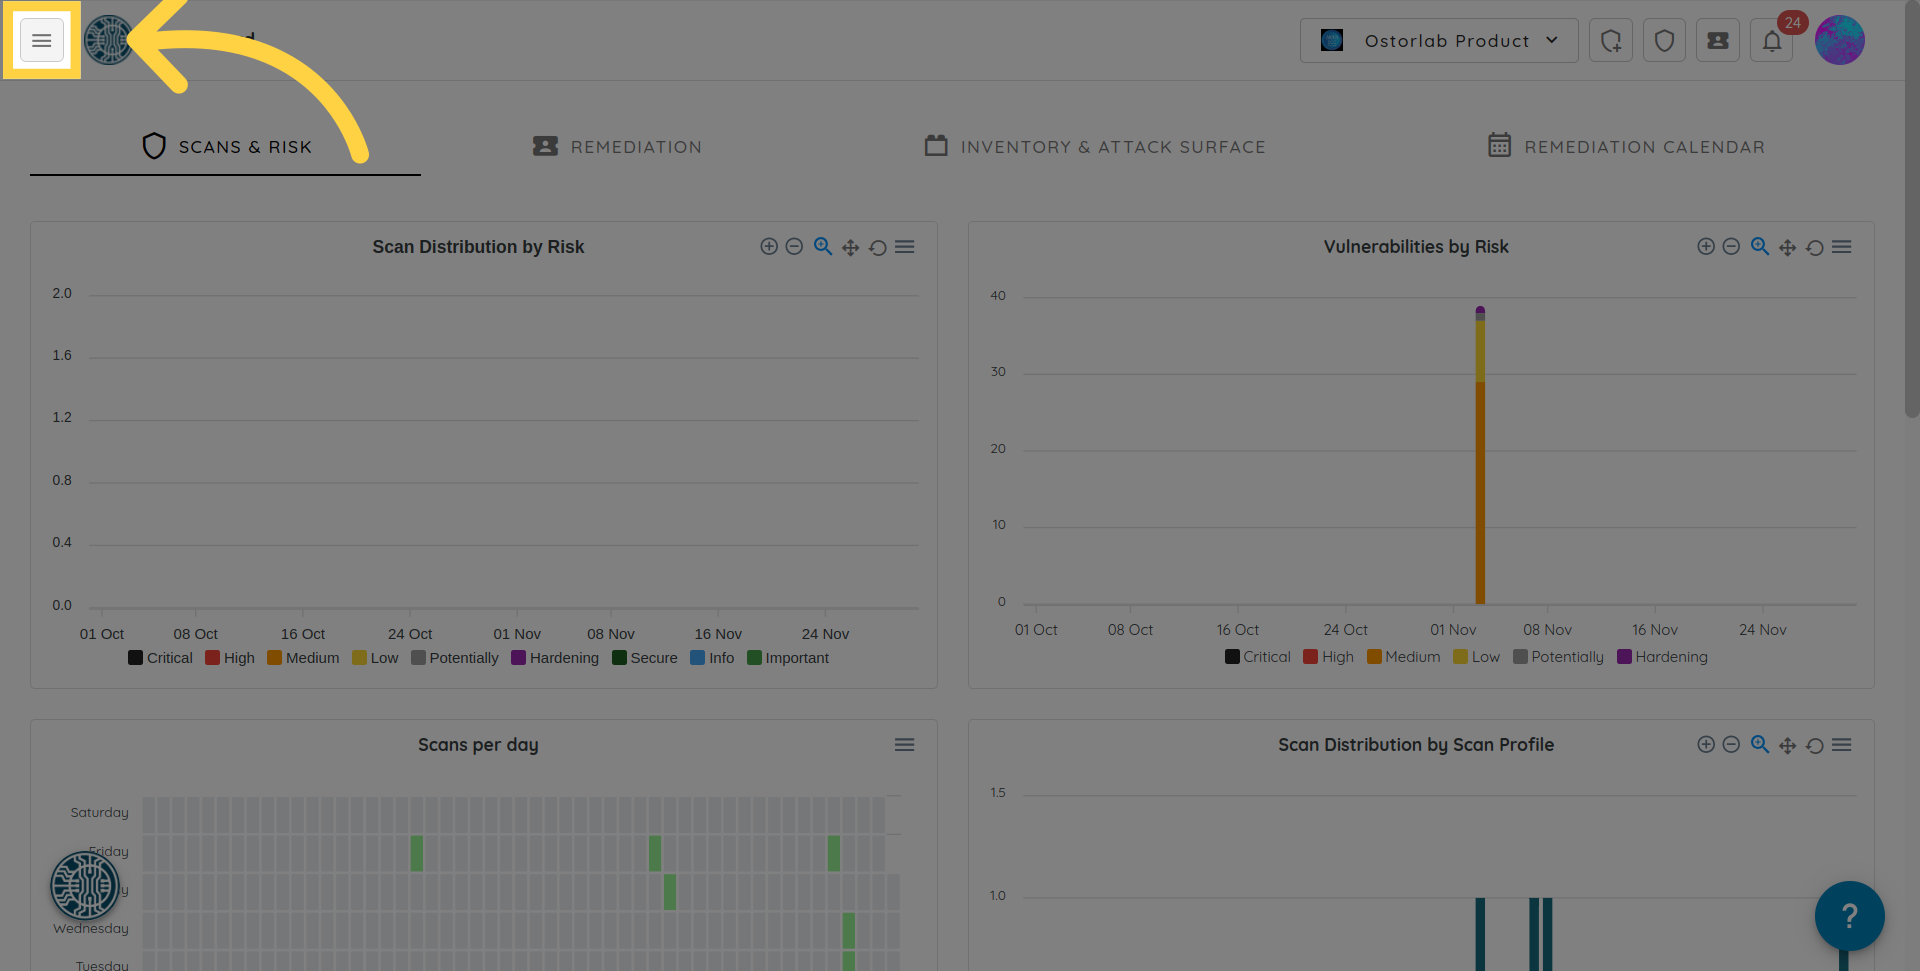Click the help question mark button
This screenshot has height=971, width=1920.
point(1849,915)
